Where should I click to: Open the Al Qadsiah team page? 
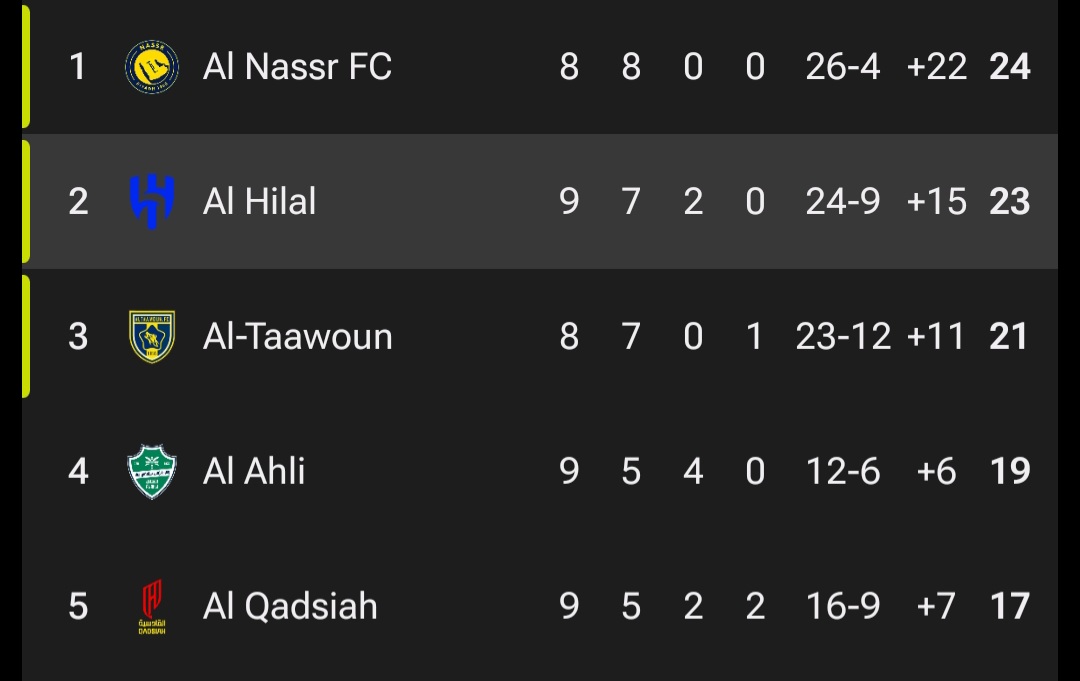pos(289,605)
